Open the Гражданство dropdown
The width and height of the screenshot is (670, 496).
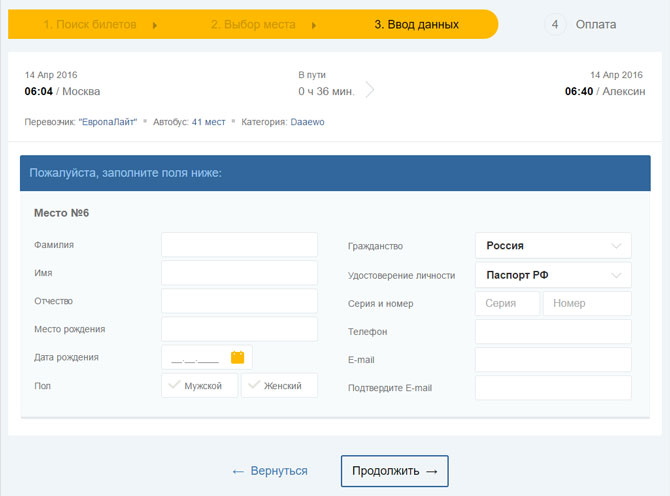coord(552,245)
